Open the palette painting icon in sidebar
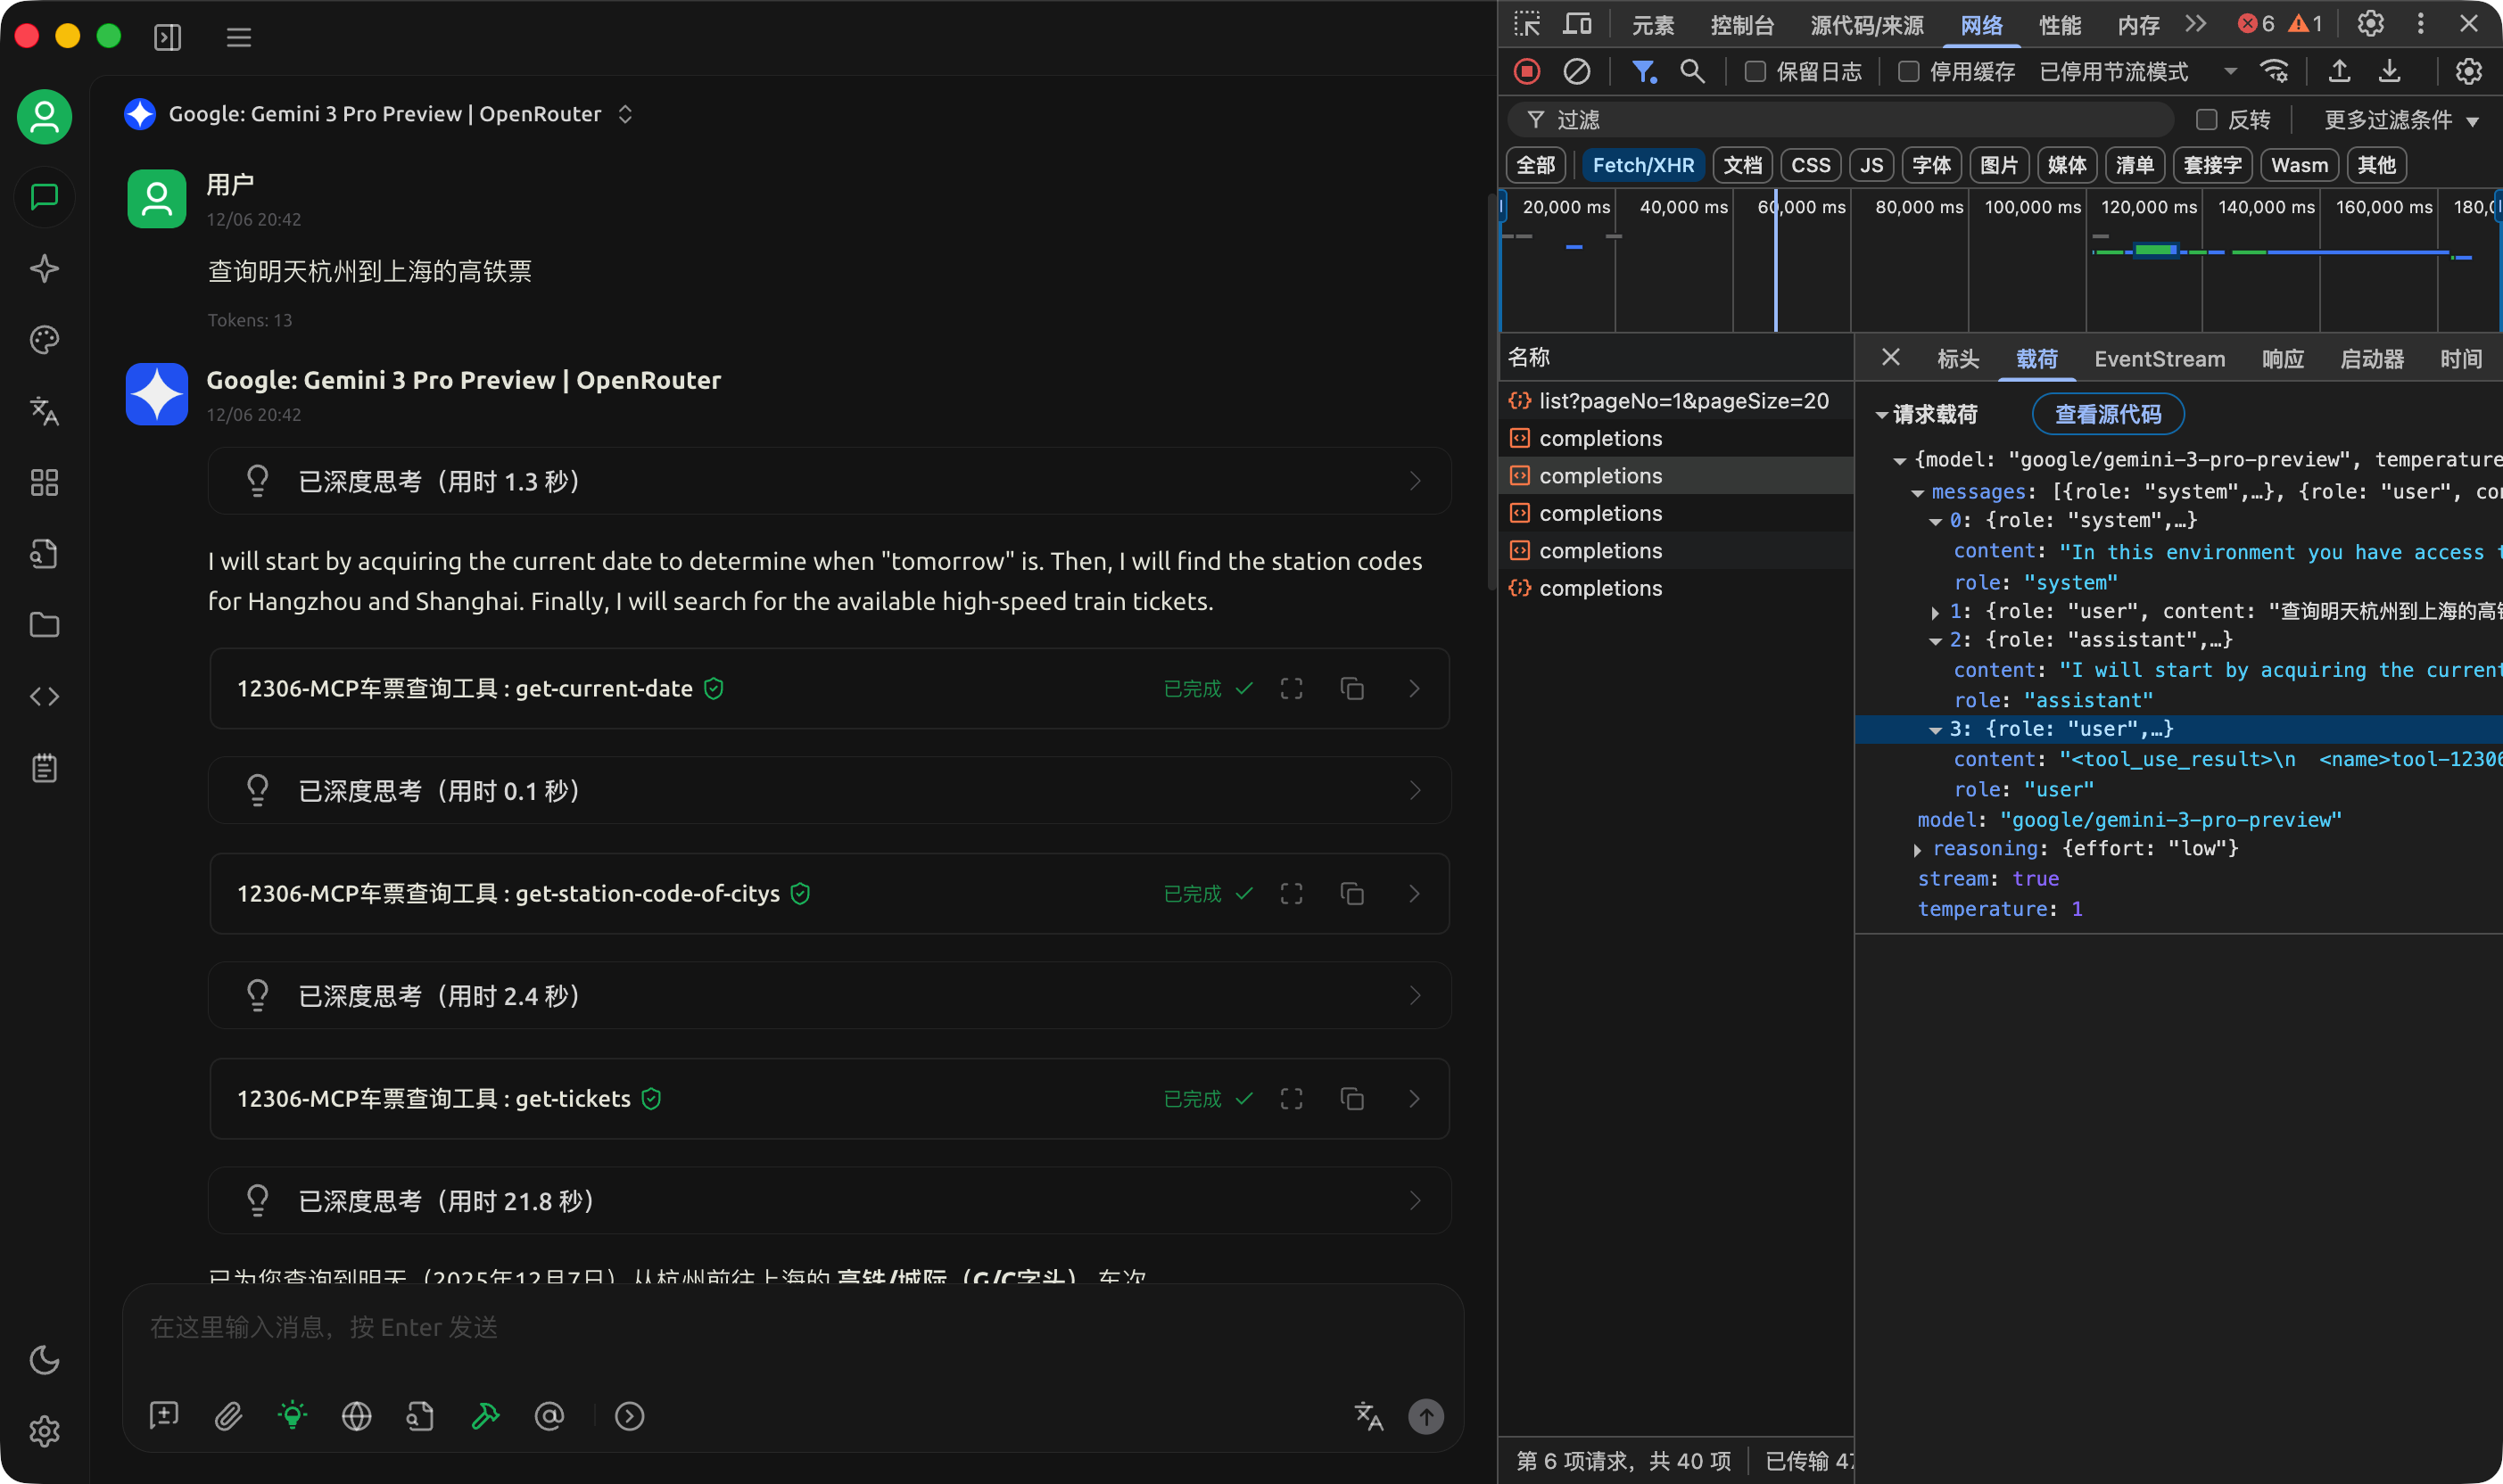The height and width of the screenshot is (1484, 2503). (44, 340)
